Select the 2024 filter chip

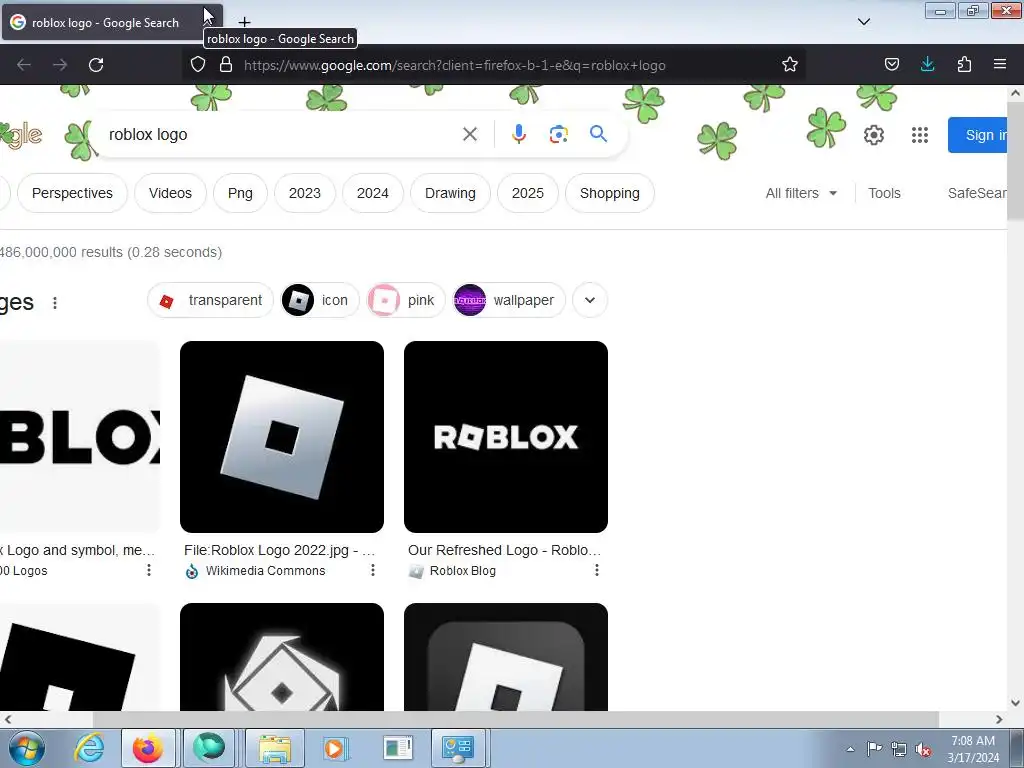(x=373, y=193)
